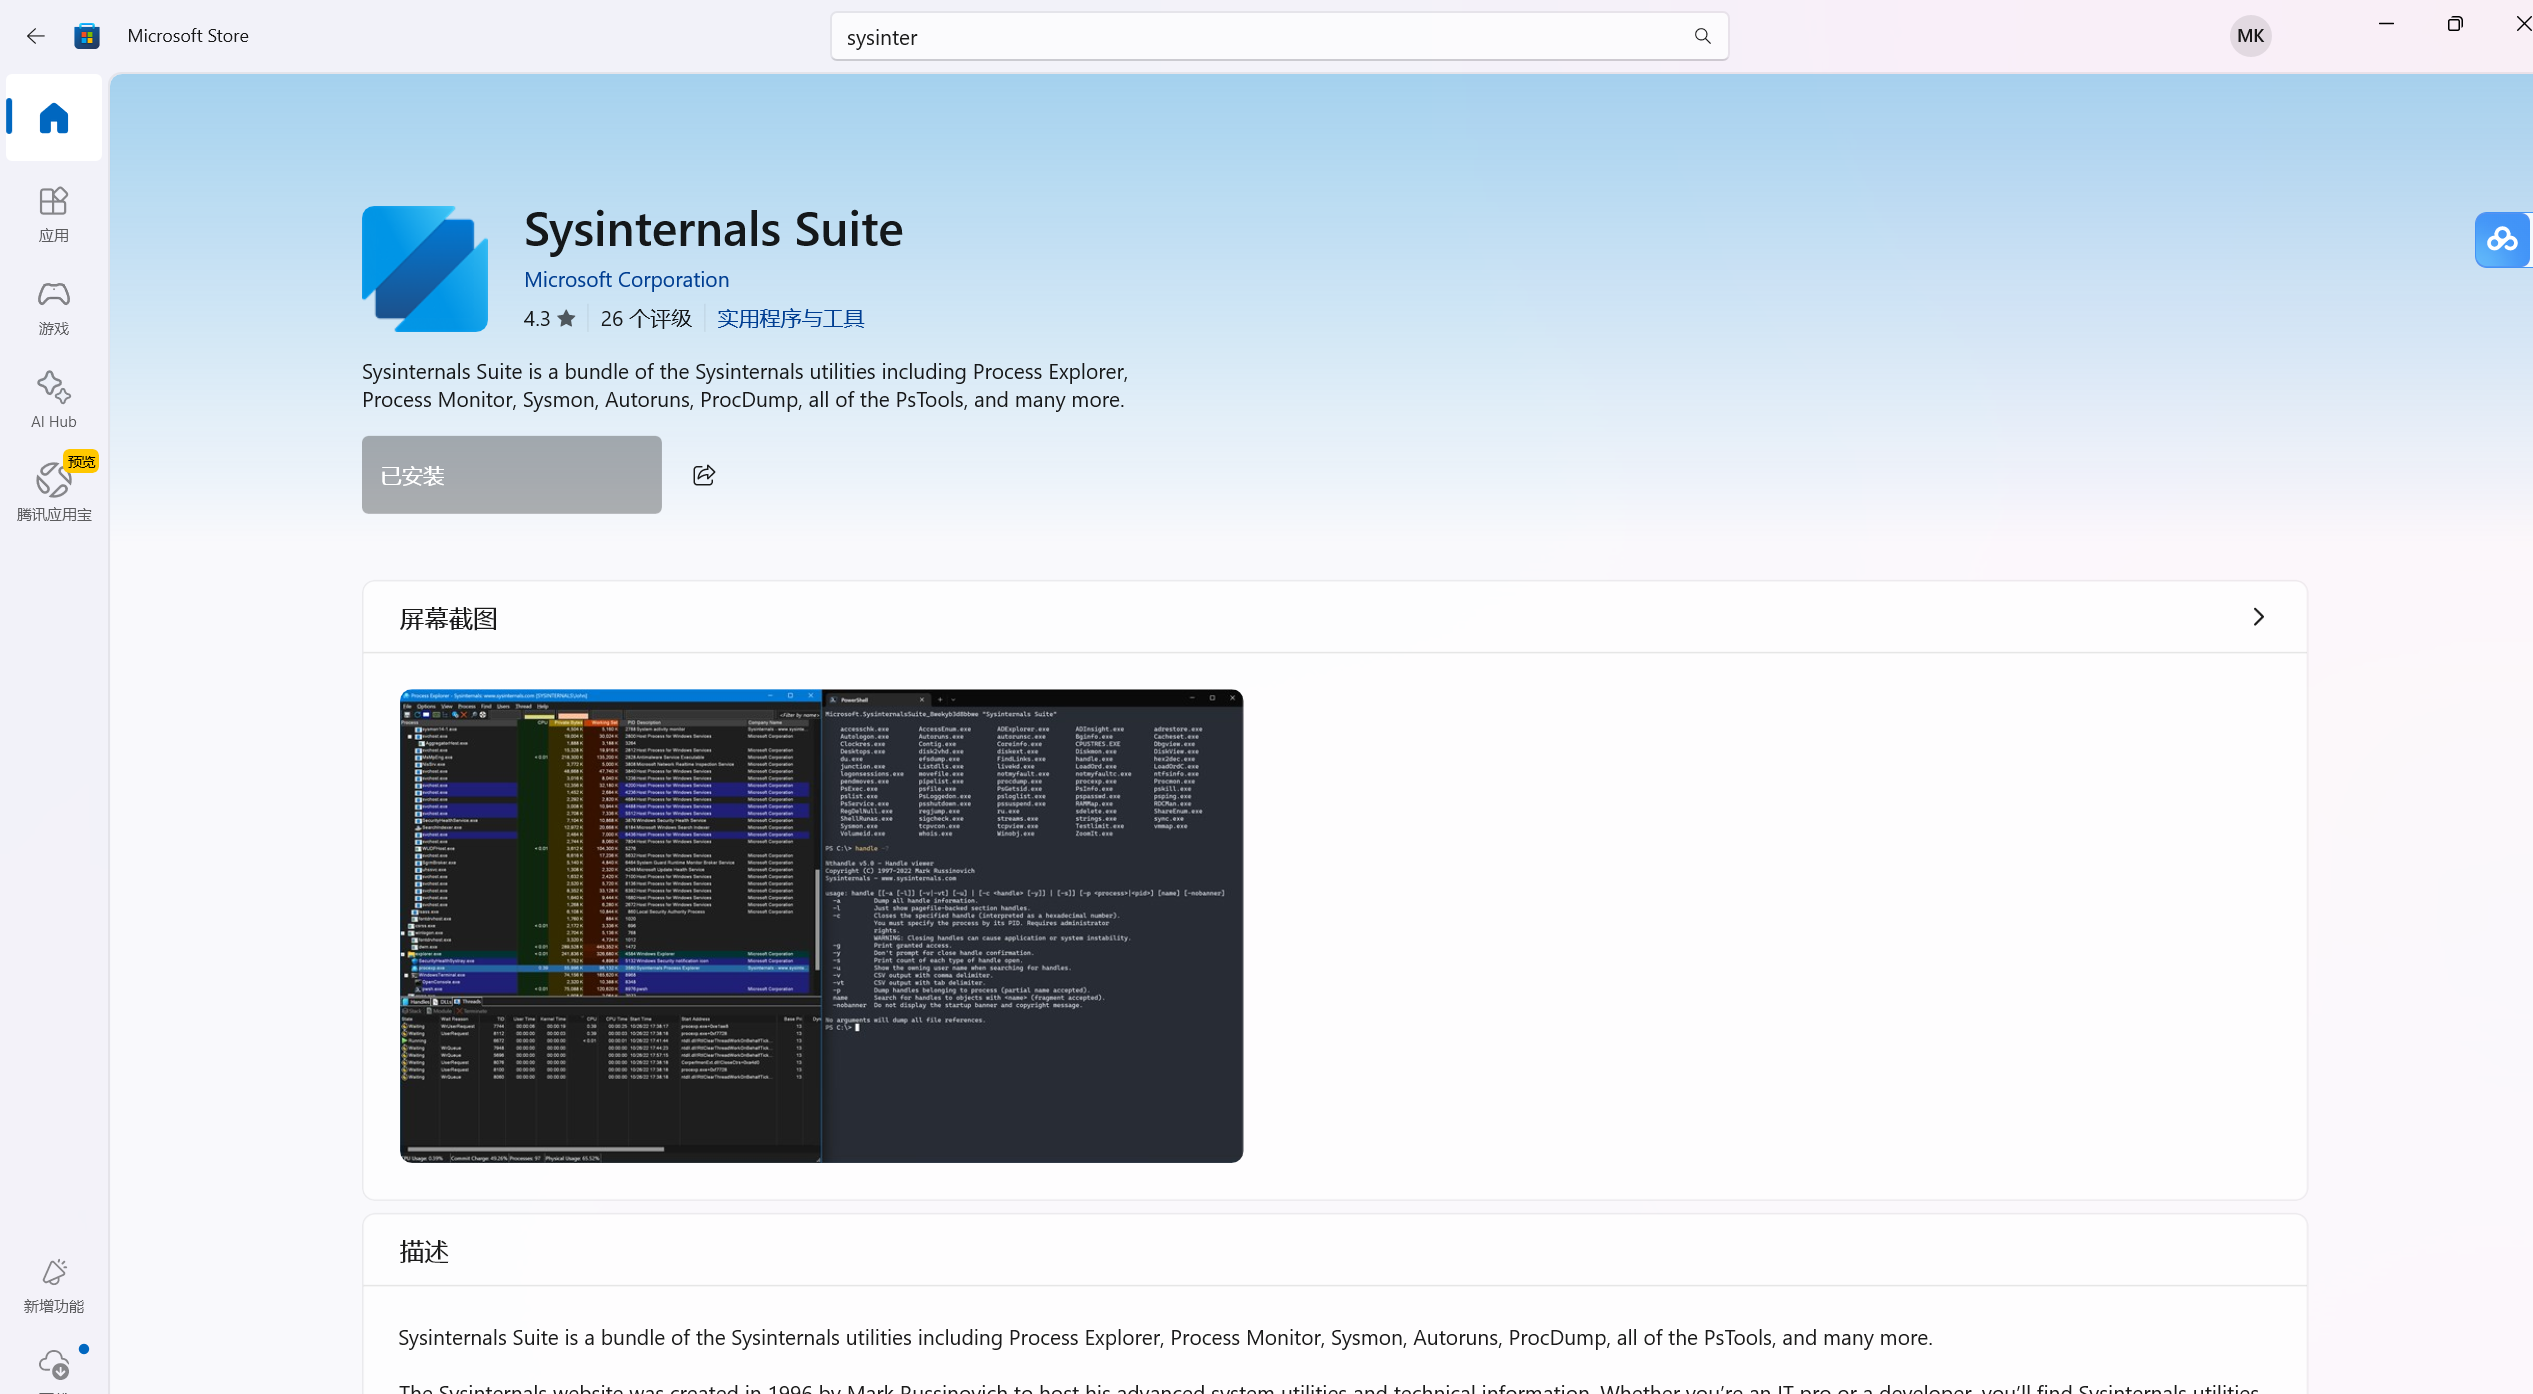View the 26 个评级 ratings
Image resolution: width=2533 pixels, height=1394 pixels.
[x=646, y=319]
